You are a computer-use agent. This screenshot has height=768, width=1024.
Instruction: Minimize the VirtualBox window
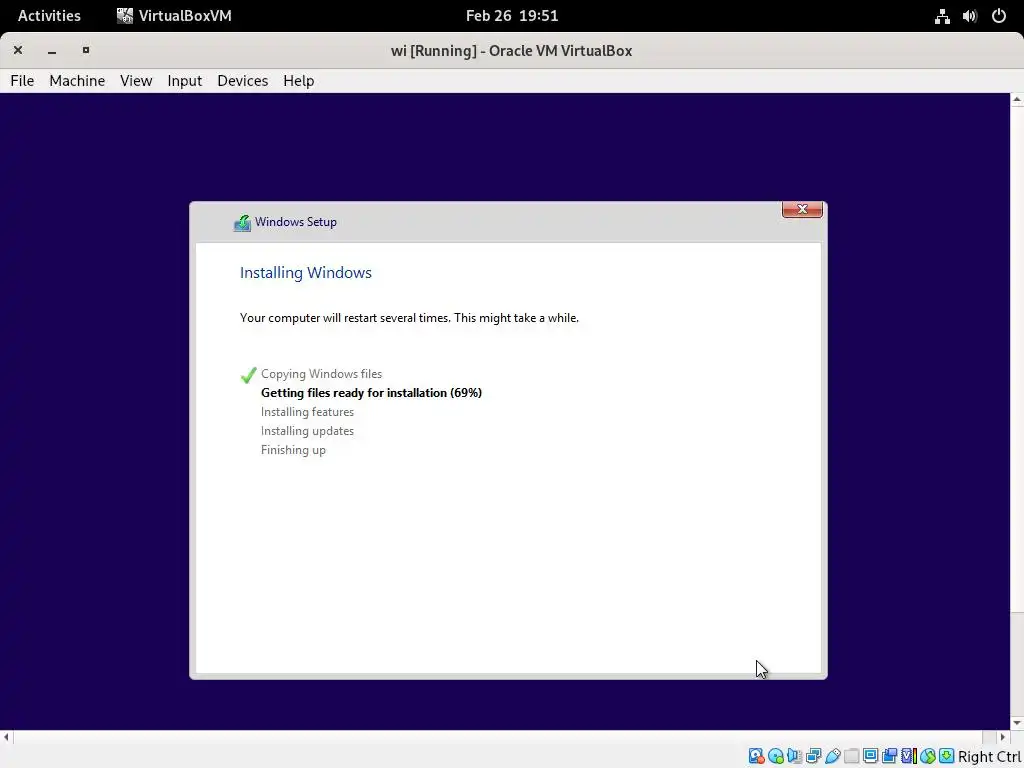pyautogui.click(x=52, y=50)
